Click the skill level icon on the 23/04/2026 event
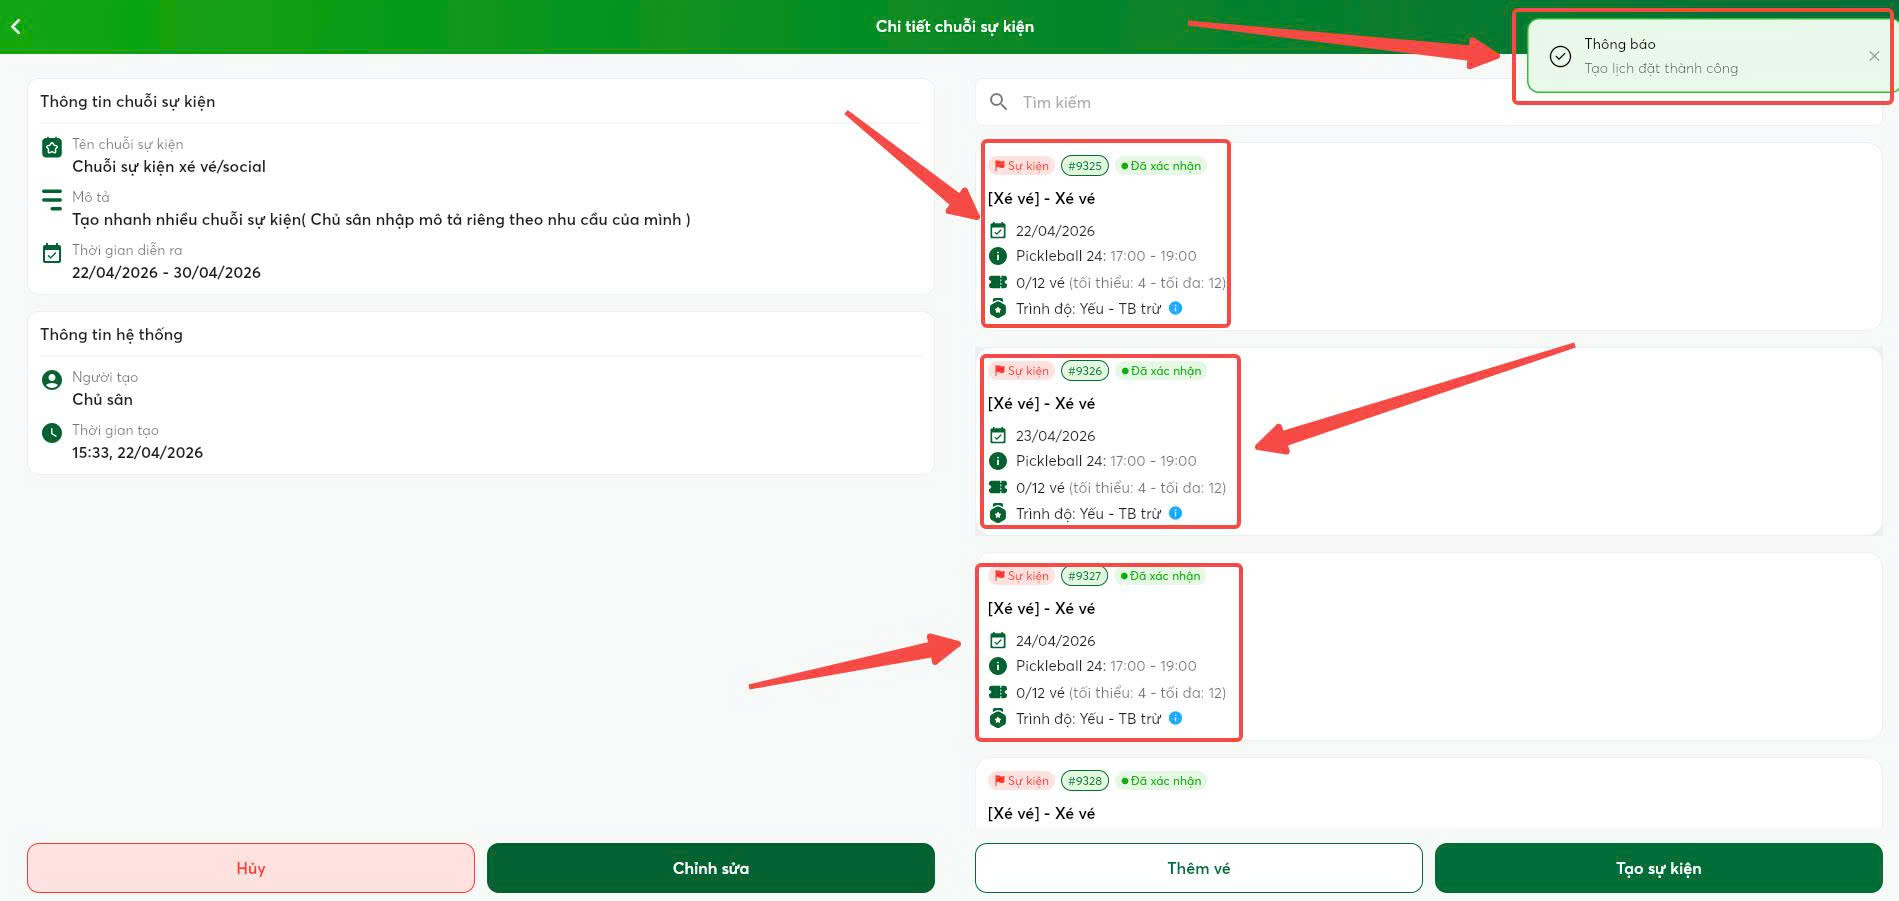Image resolution: width=1899 pixels, height=901 pixels. pyautogui.click(x=998, y=513)
